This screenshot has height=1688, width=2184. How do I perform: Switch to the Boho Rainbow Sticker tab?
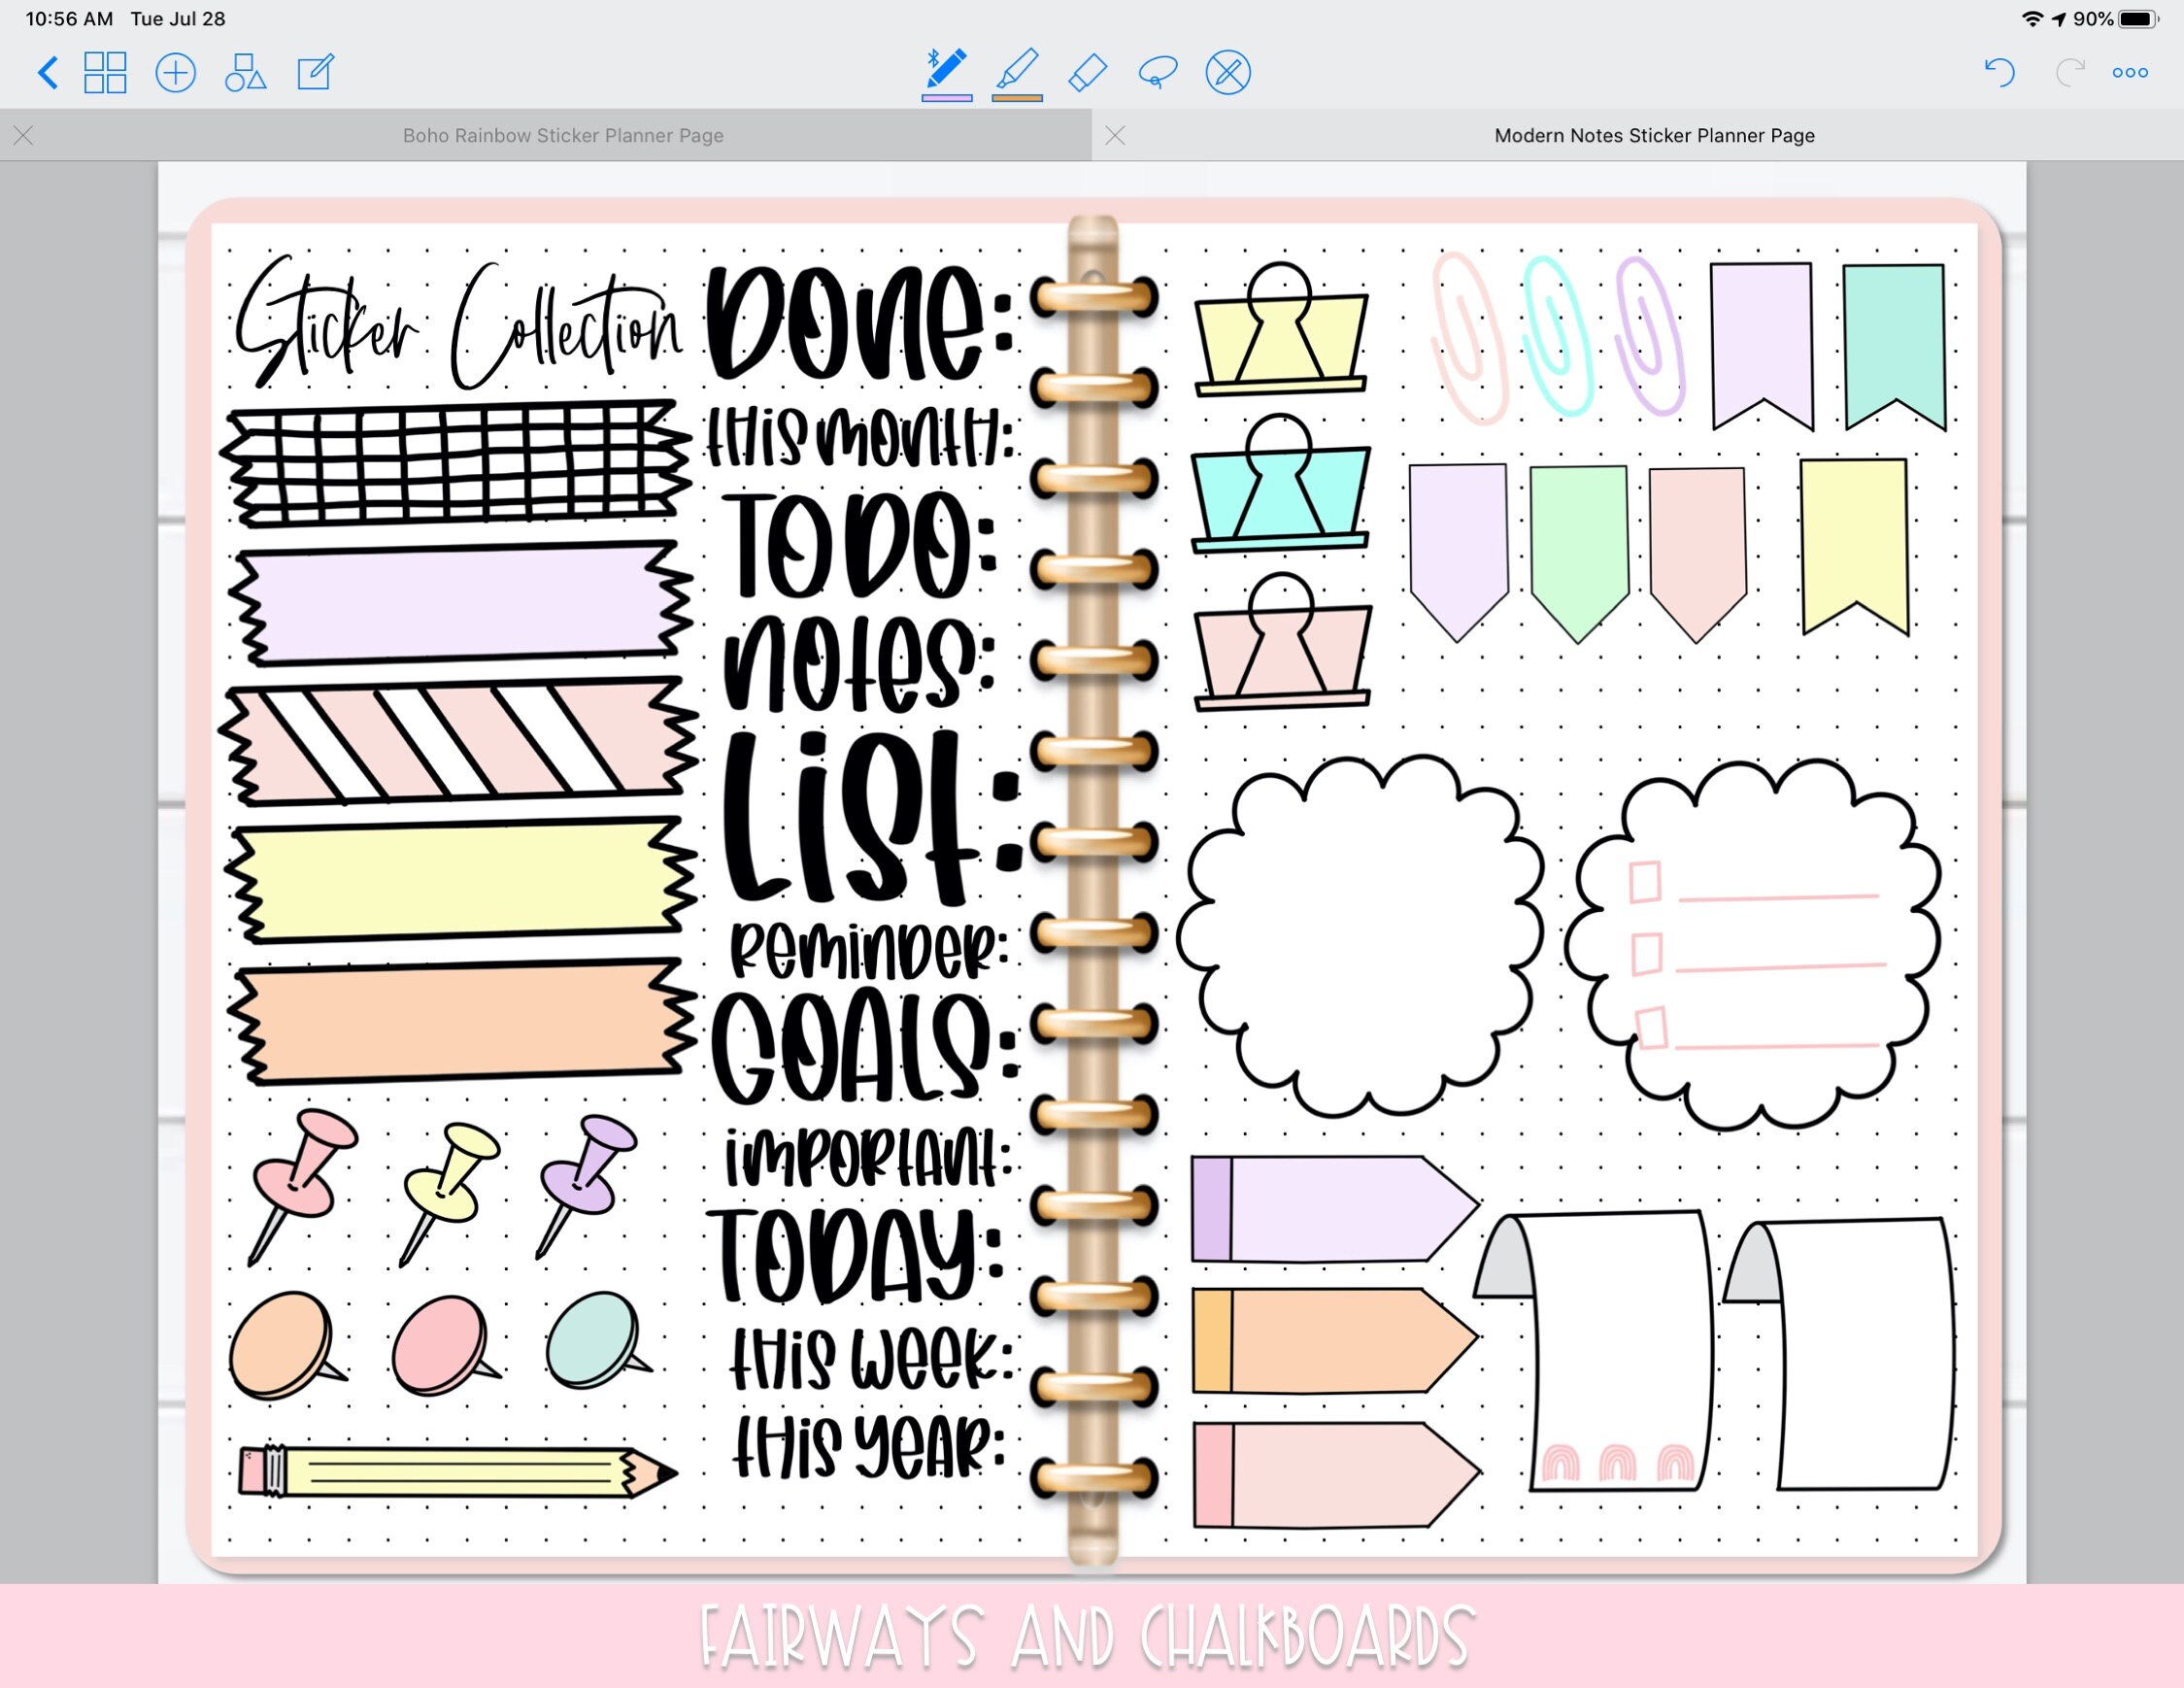tap(563, 135)
